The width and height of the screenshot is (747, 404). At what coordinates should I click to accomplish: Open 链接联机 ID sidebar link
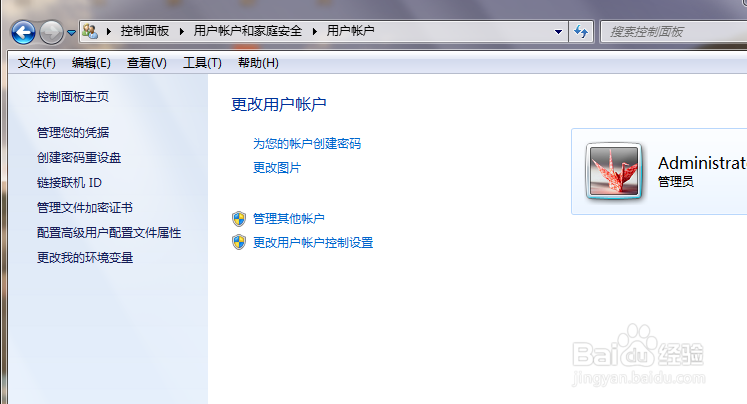(69, 182)
